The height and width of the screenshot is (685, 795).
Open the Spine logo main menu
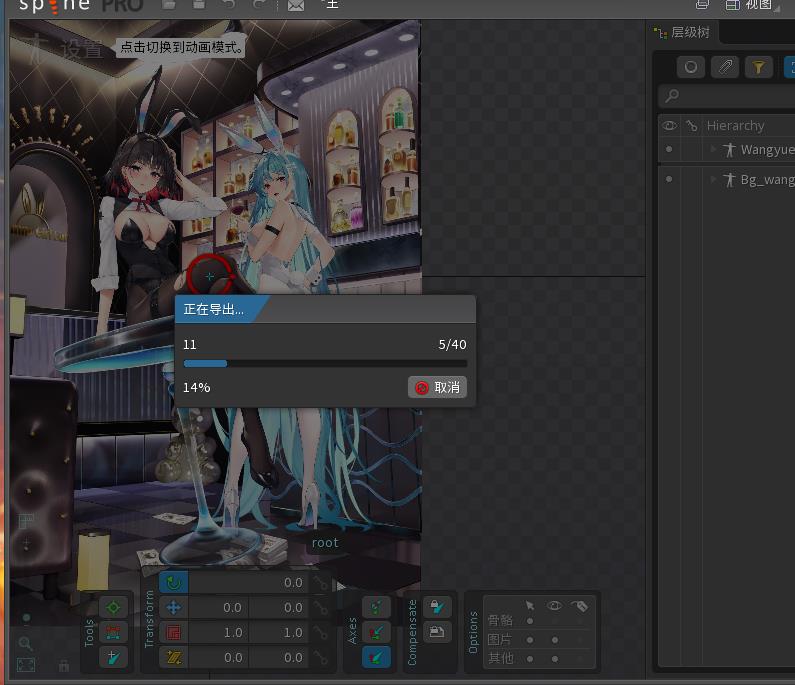coord(55,6)
